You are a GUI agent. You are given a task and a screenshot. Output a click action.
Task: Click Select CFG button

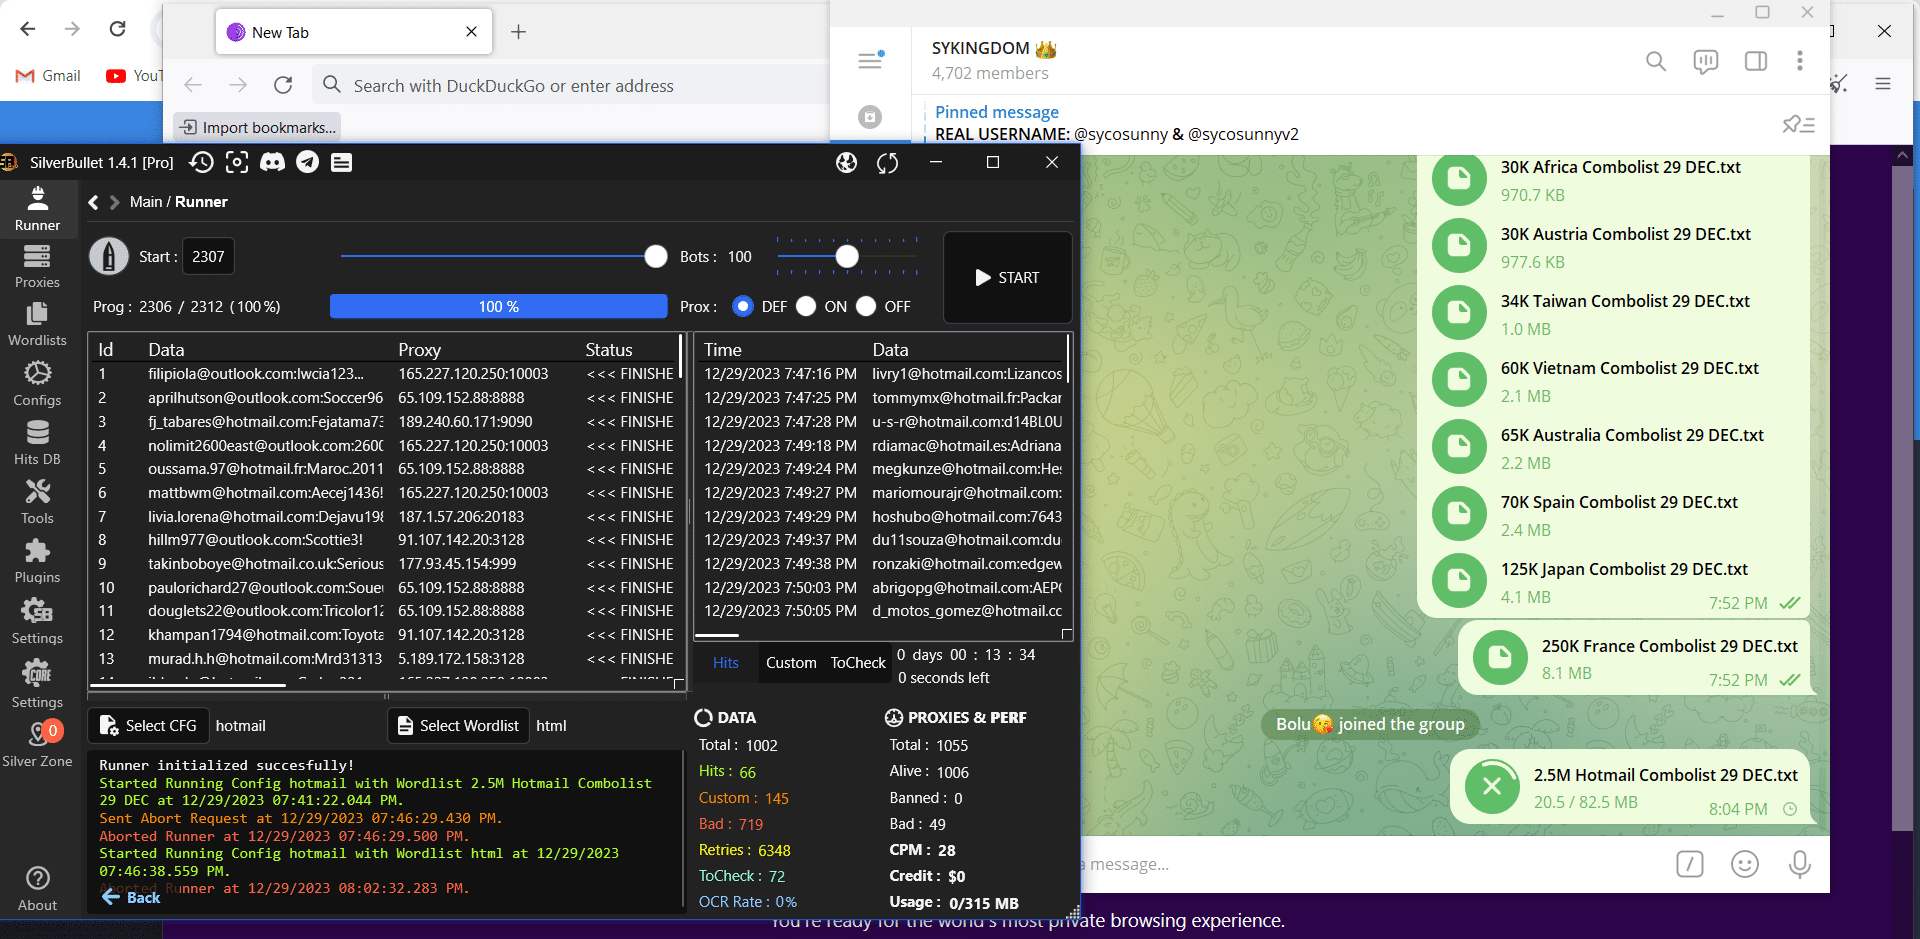(x=148, y=726)
